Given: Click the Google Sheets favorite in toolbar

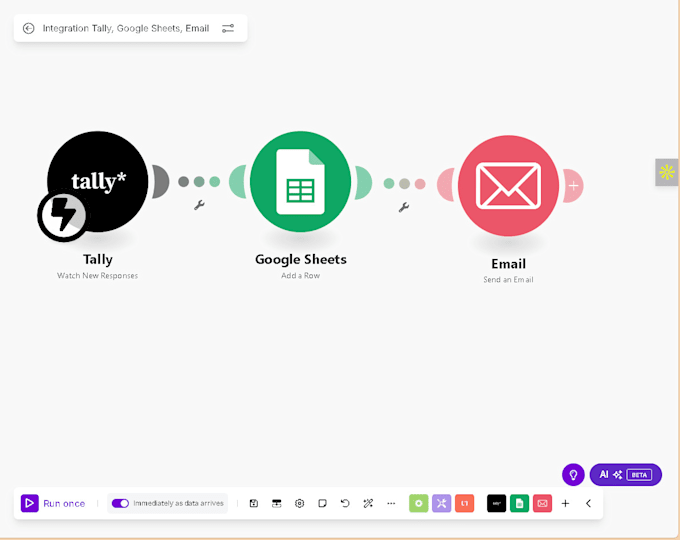Looking at the screenshot, I should pos(520,503).
